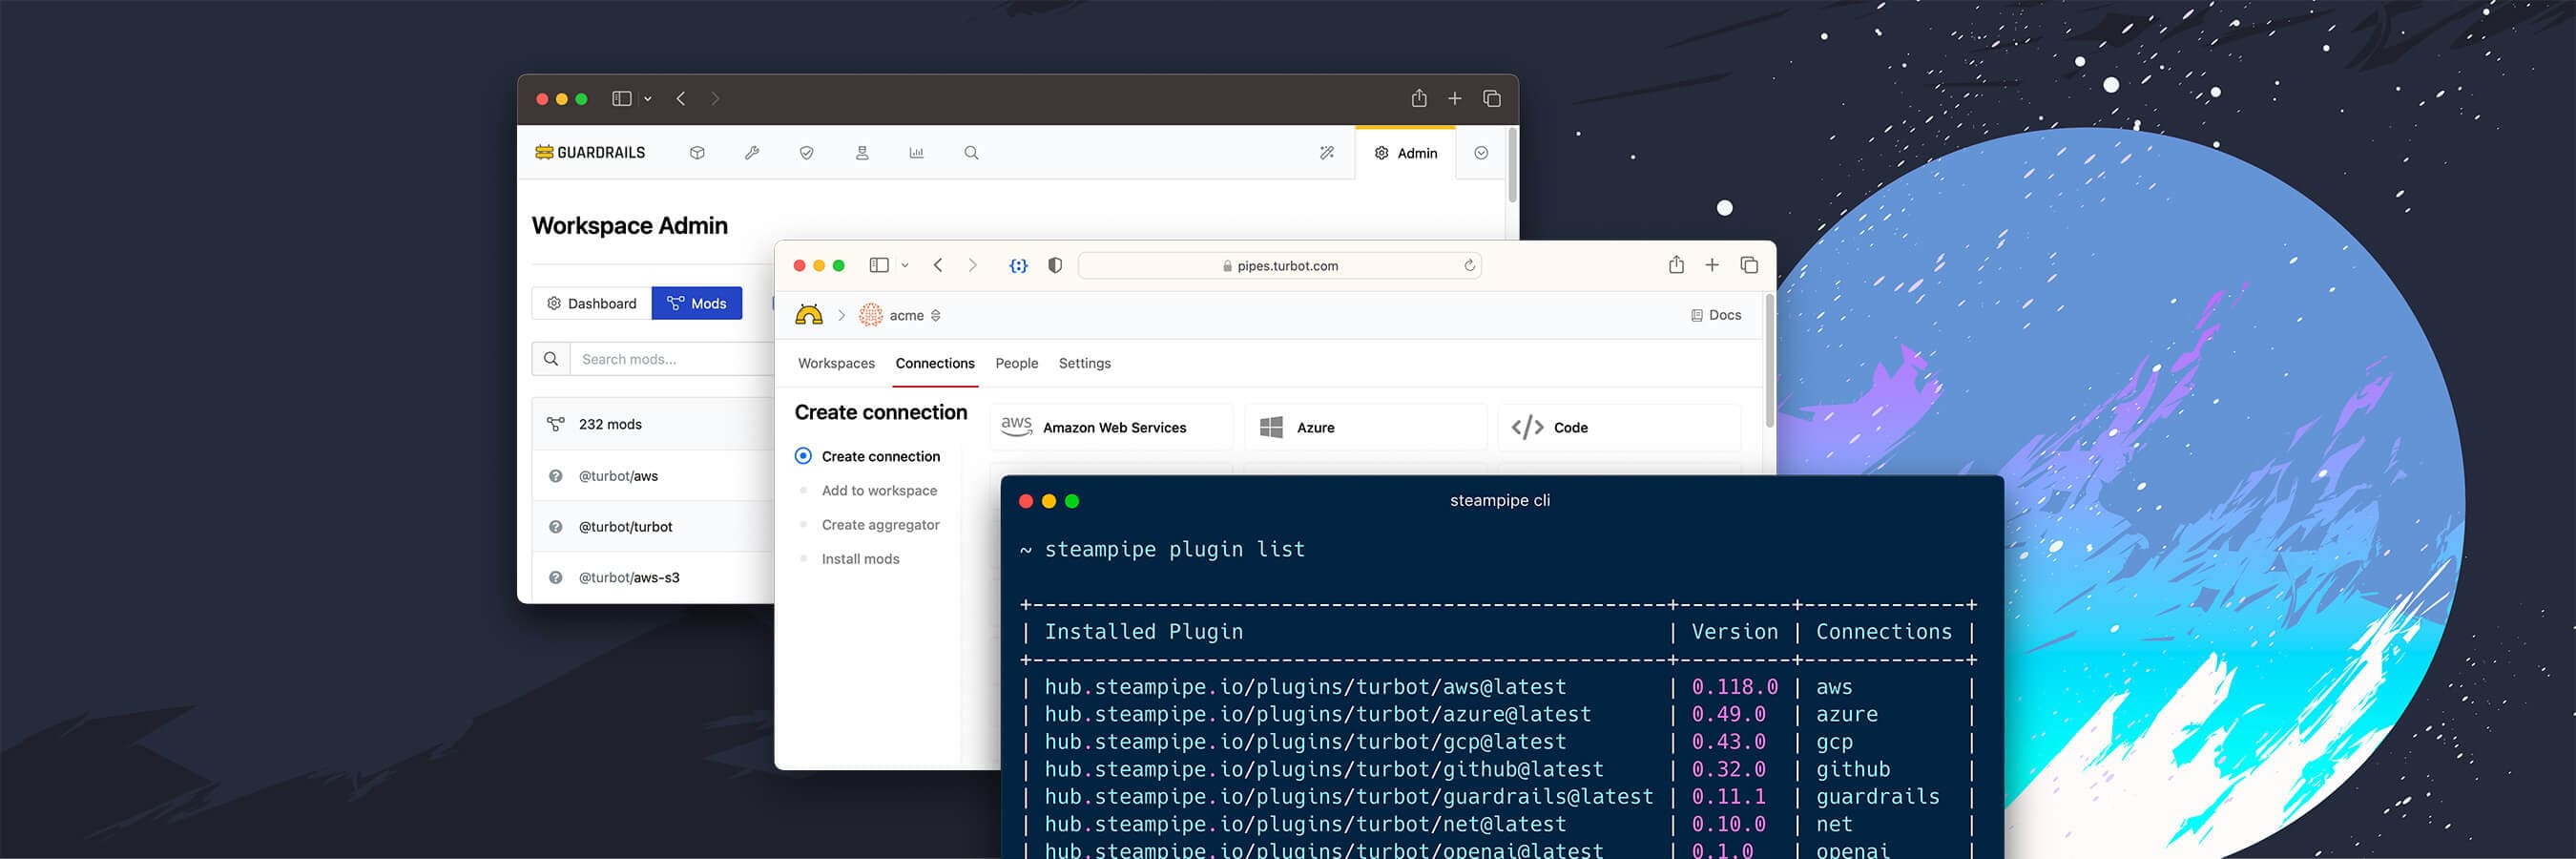Click the Search mods input field

672,359
